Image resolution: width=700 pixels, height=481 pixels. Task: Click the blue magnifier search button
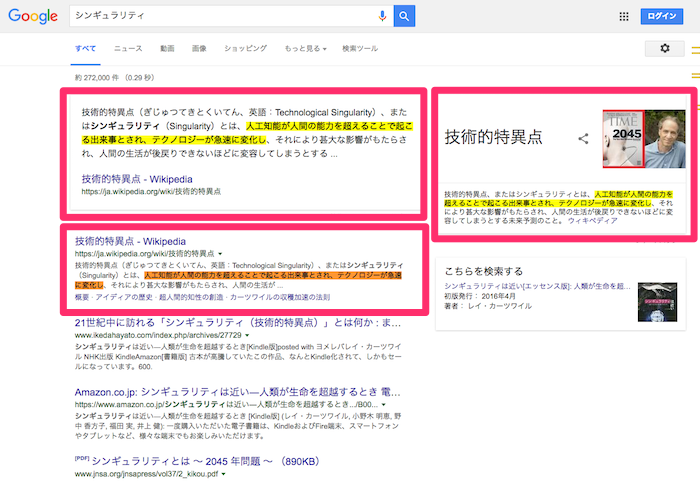click(x=404, y=16)
